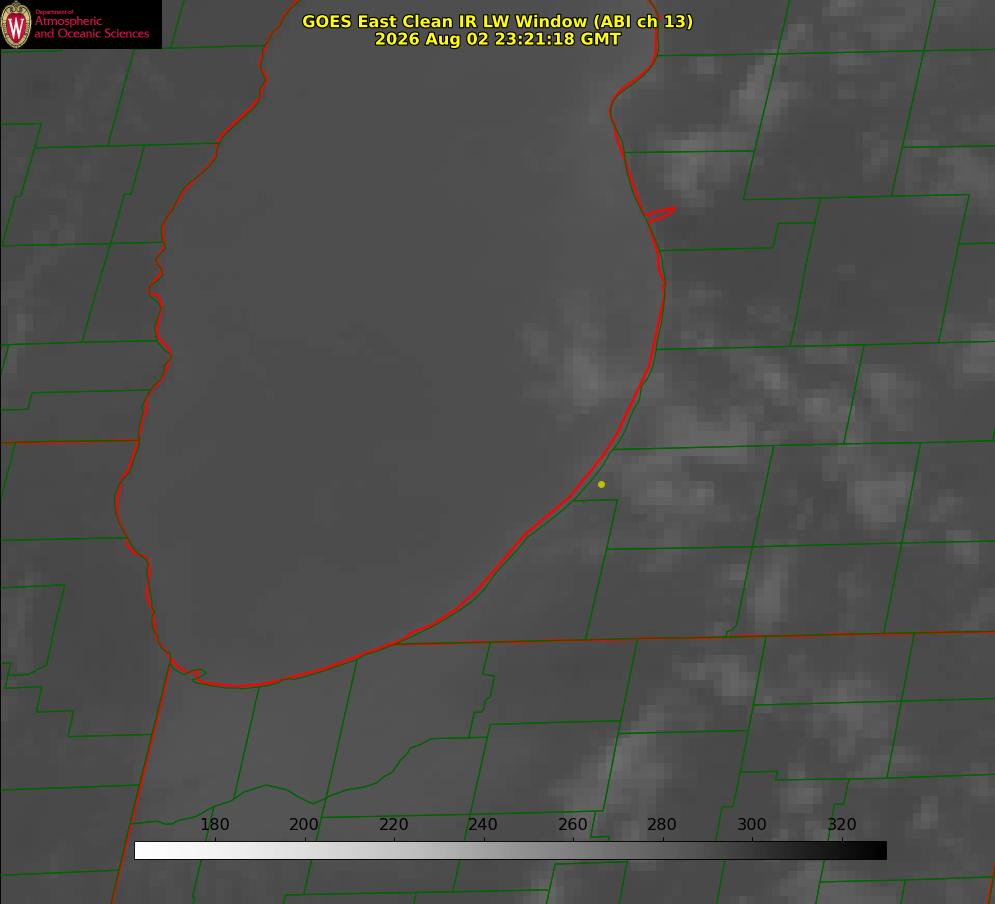Select the 280 colorbar tick label
This screenshot has width=995, height=904.
pyautogui.click(x=662, y=824)
